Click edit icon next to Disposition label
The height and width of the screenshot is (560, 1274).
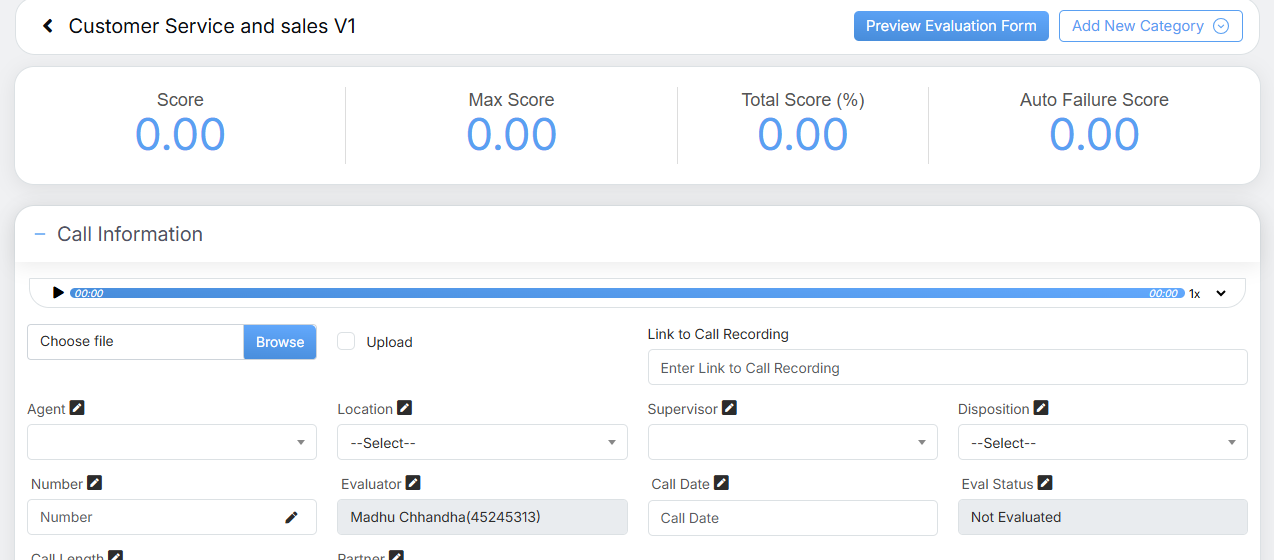[x=1041, y=408]
